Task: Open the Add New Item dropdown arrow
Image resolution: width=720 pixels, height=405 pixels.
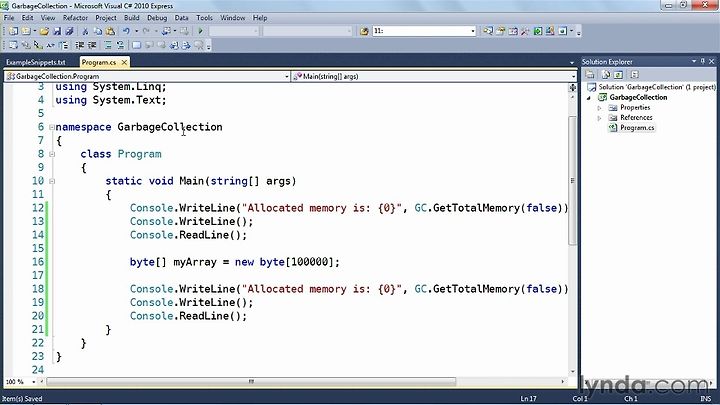Action: click(x=34, y=31)
